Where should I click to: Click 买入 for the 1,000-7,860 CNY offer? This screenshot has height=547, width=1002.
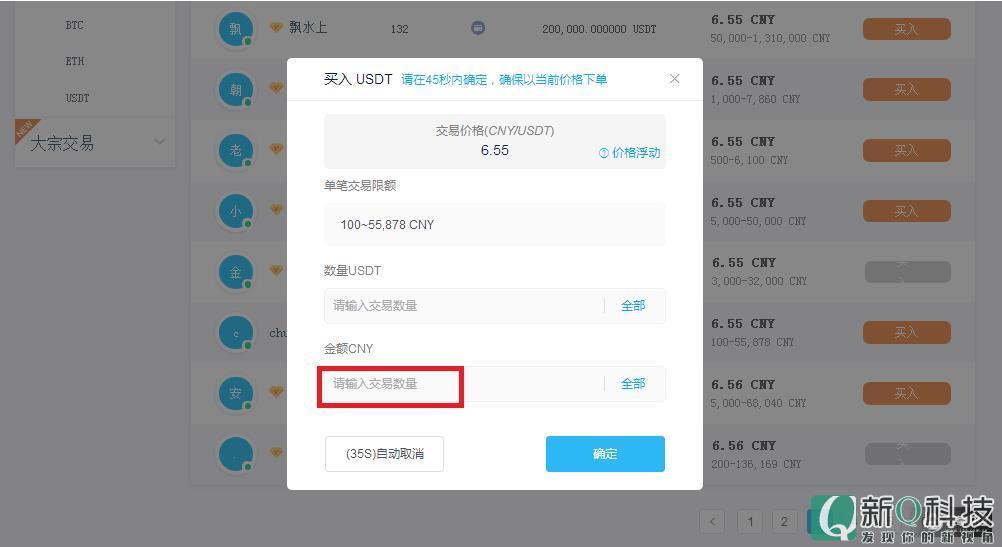tap(906, 89)
